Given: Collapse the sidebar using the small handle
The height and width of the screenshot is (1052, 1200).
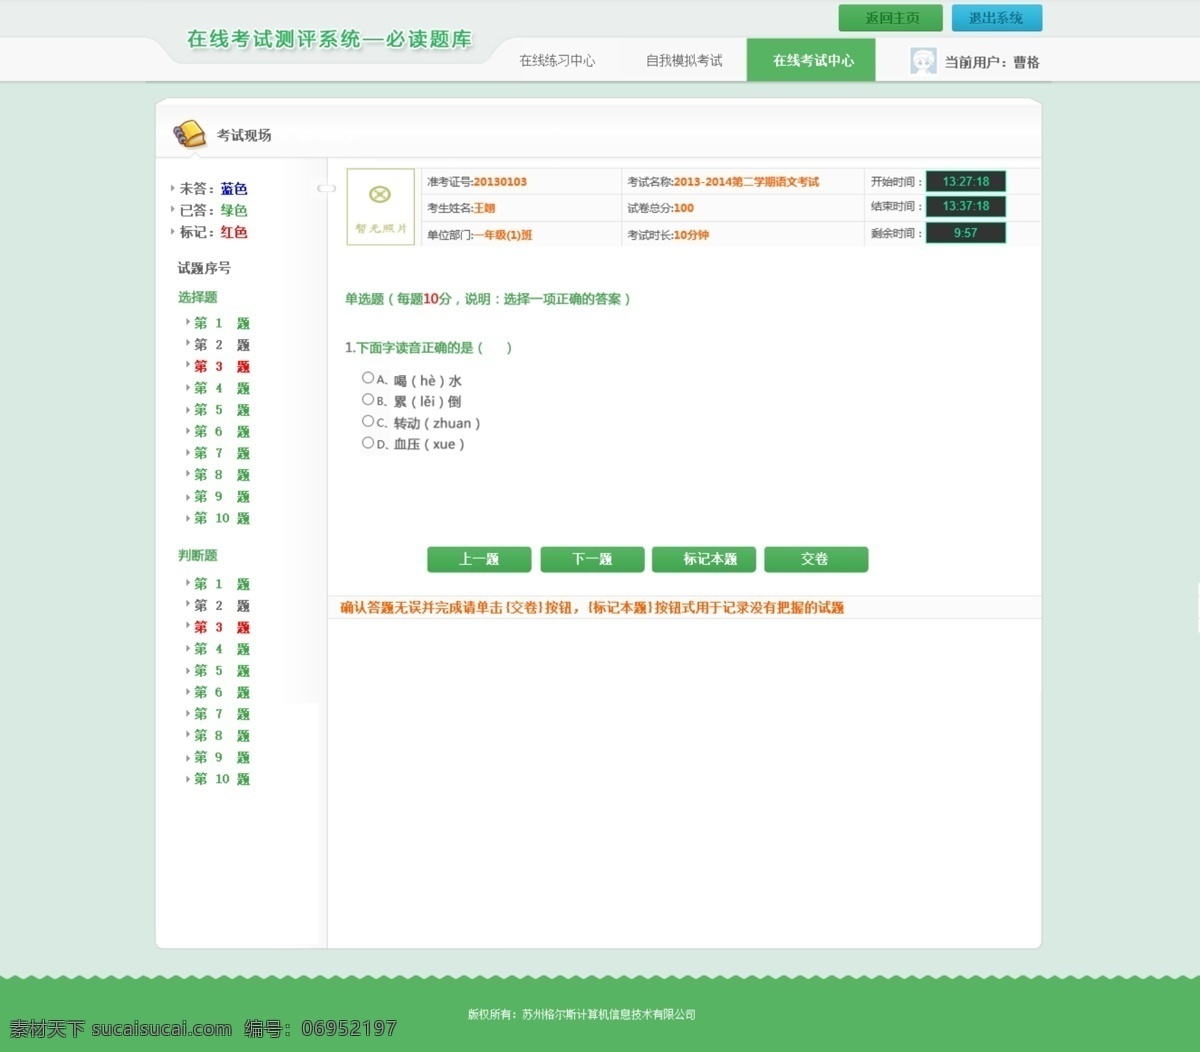Looking at the screenshot, I should (x=326, y=188).
